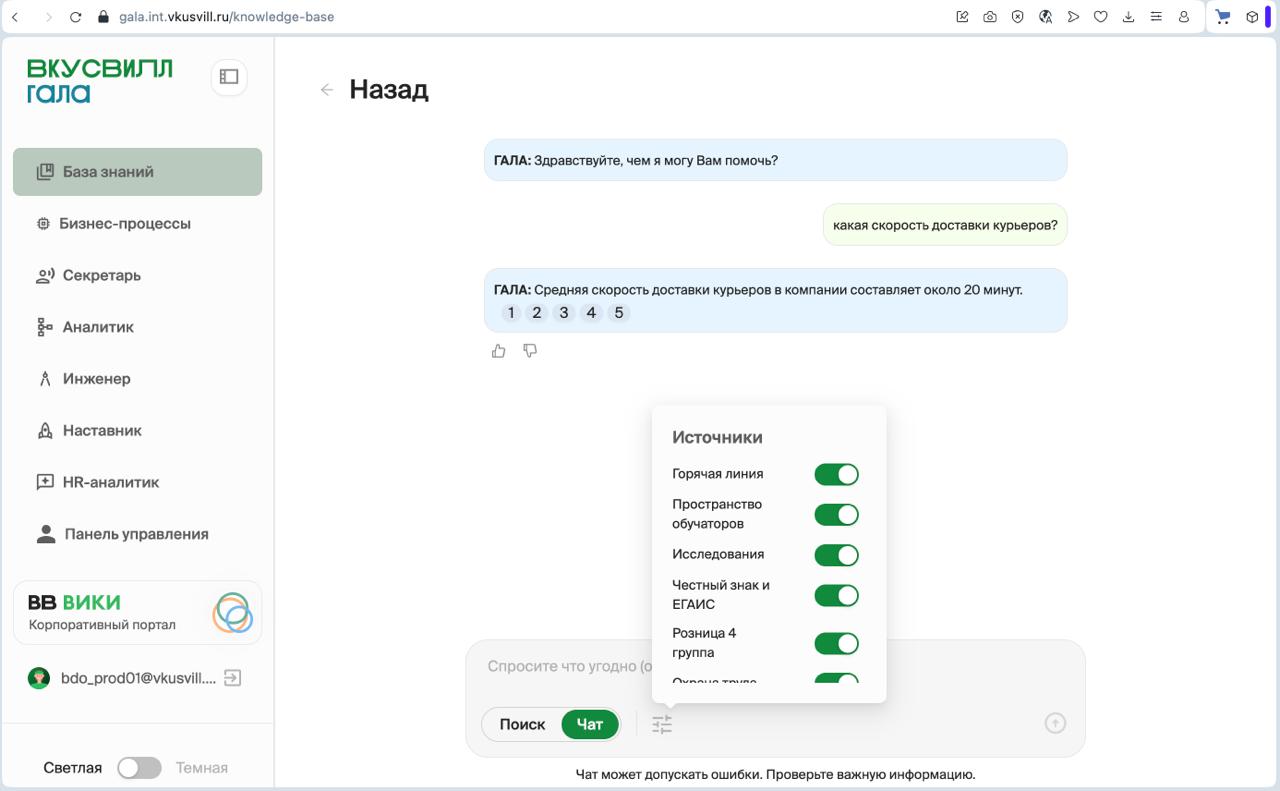The width and height of the screenshot is (1280, 791).
Task: Click the thumbs down feedback icon
Action: 530,351
